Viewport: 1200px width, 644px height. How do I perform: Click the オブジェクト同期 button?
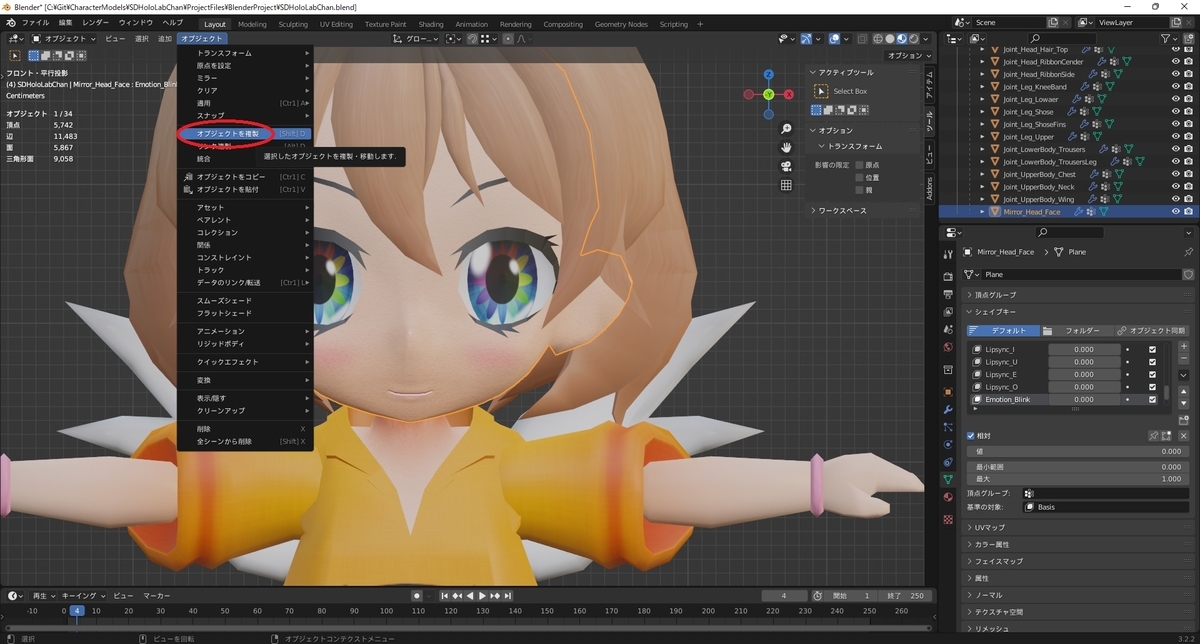[x=1151, y=330]
